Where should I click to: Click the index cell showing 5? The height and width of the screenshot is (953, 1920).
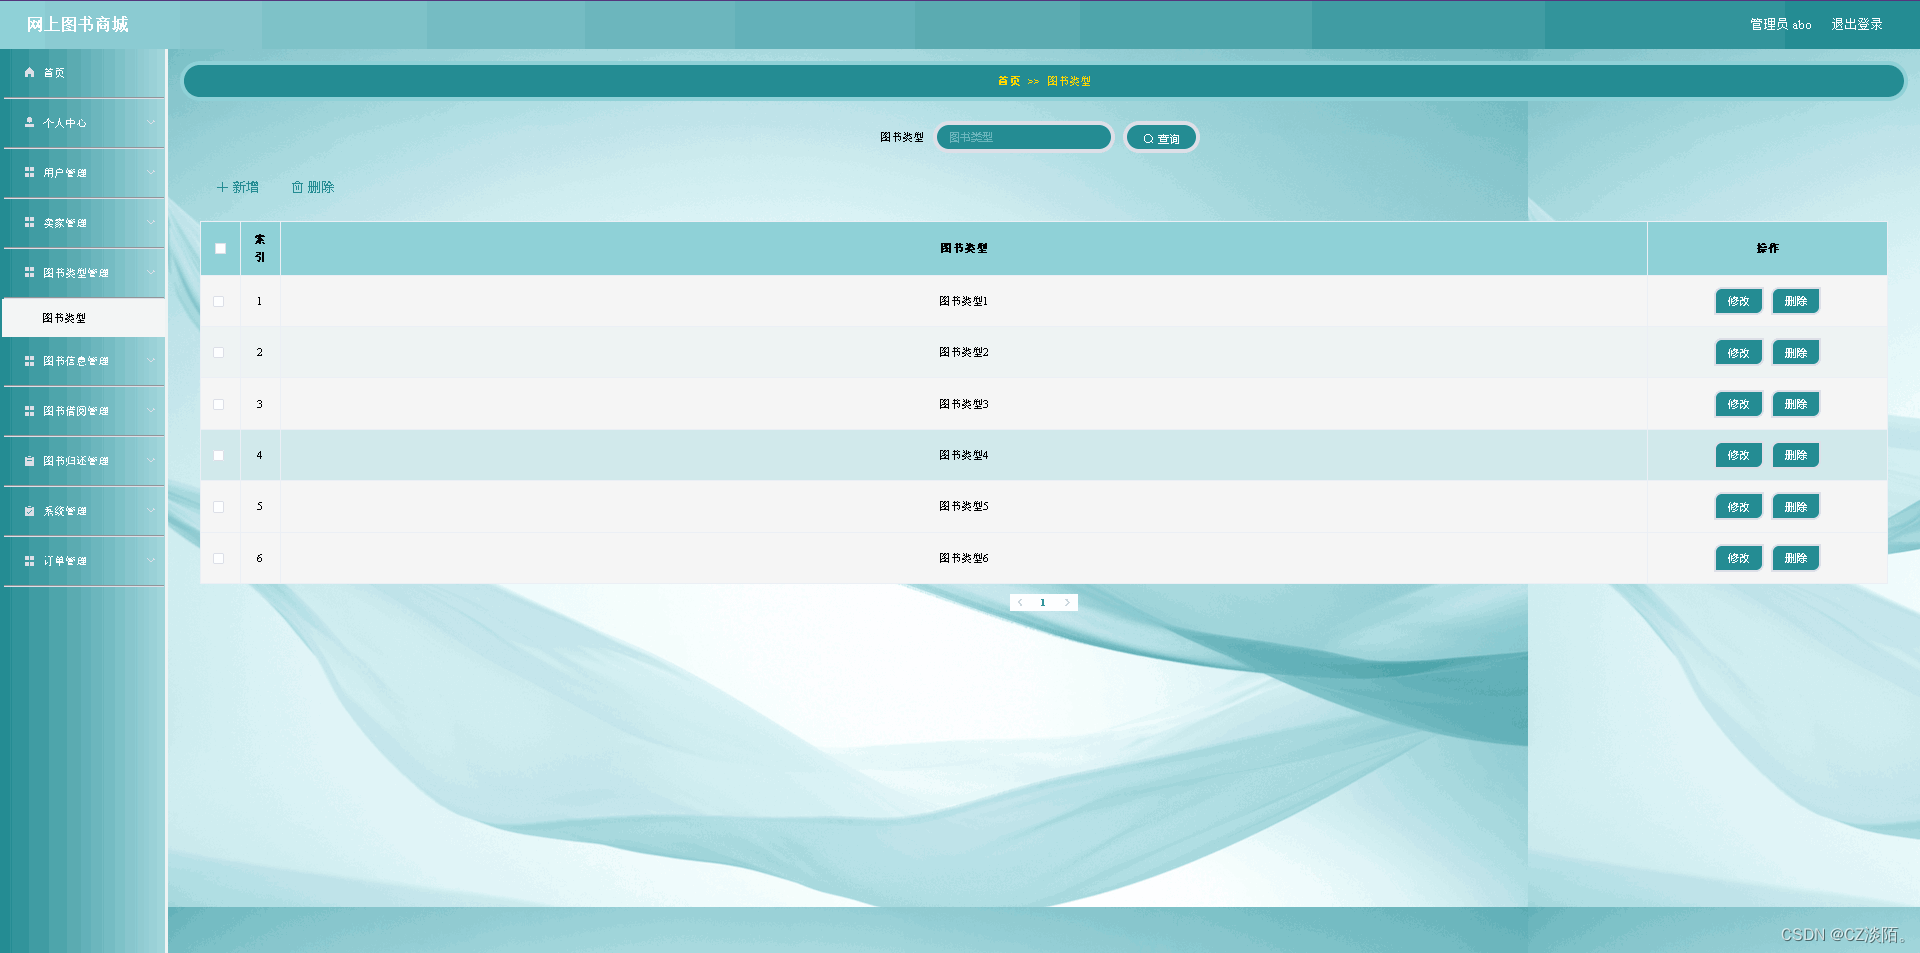259,506
